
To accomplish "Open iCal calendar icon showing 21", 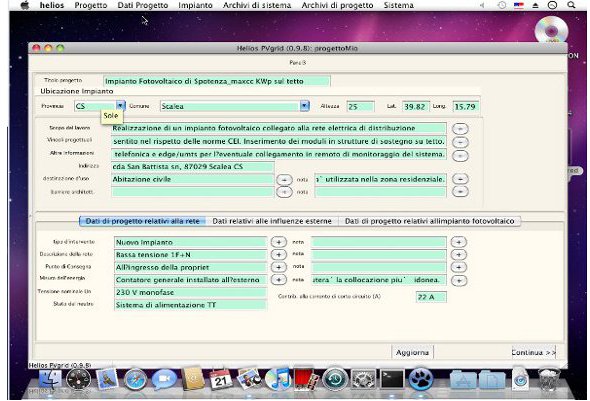I will (221, 380).
